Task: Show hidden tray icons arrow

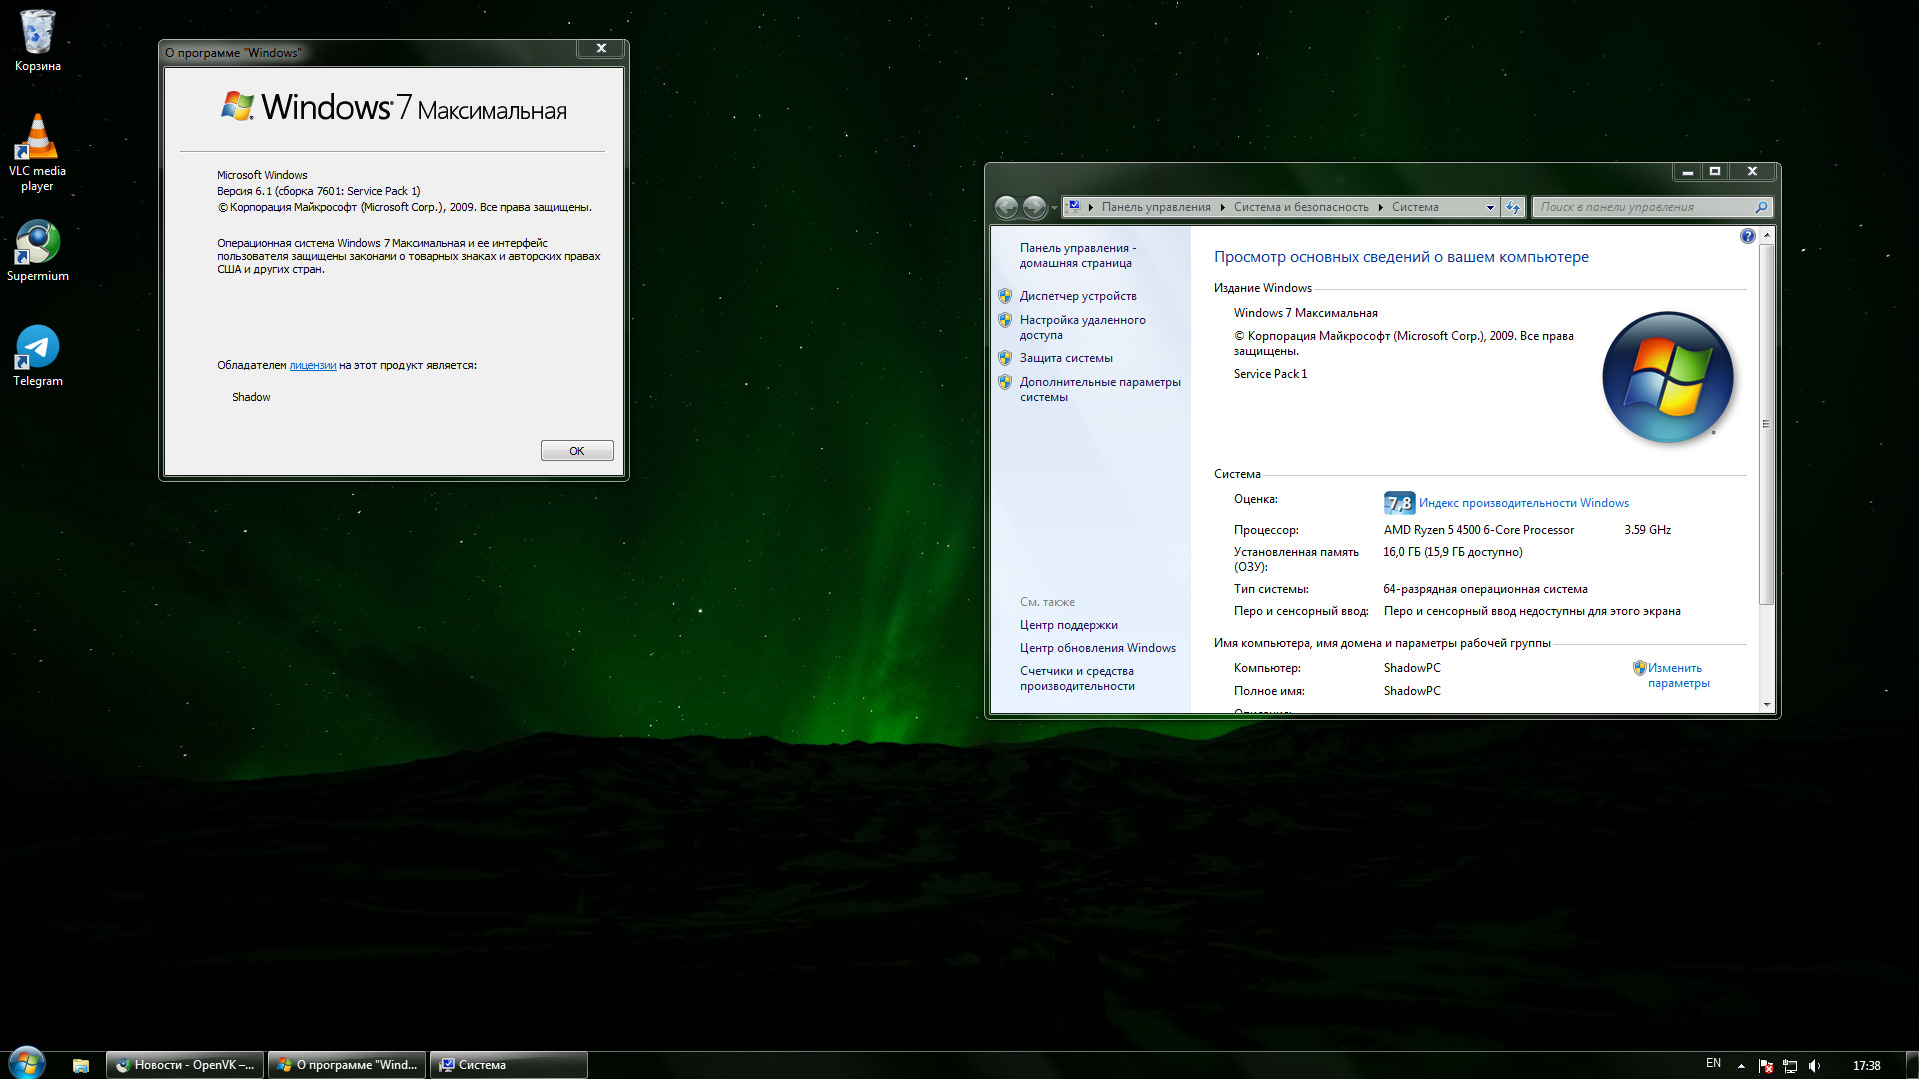Action: [1741, 1066]
